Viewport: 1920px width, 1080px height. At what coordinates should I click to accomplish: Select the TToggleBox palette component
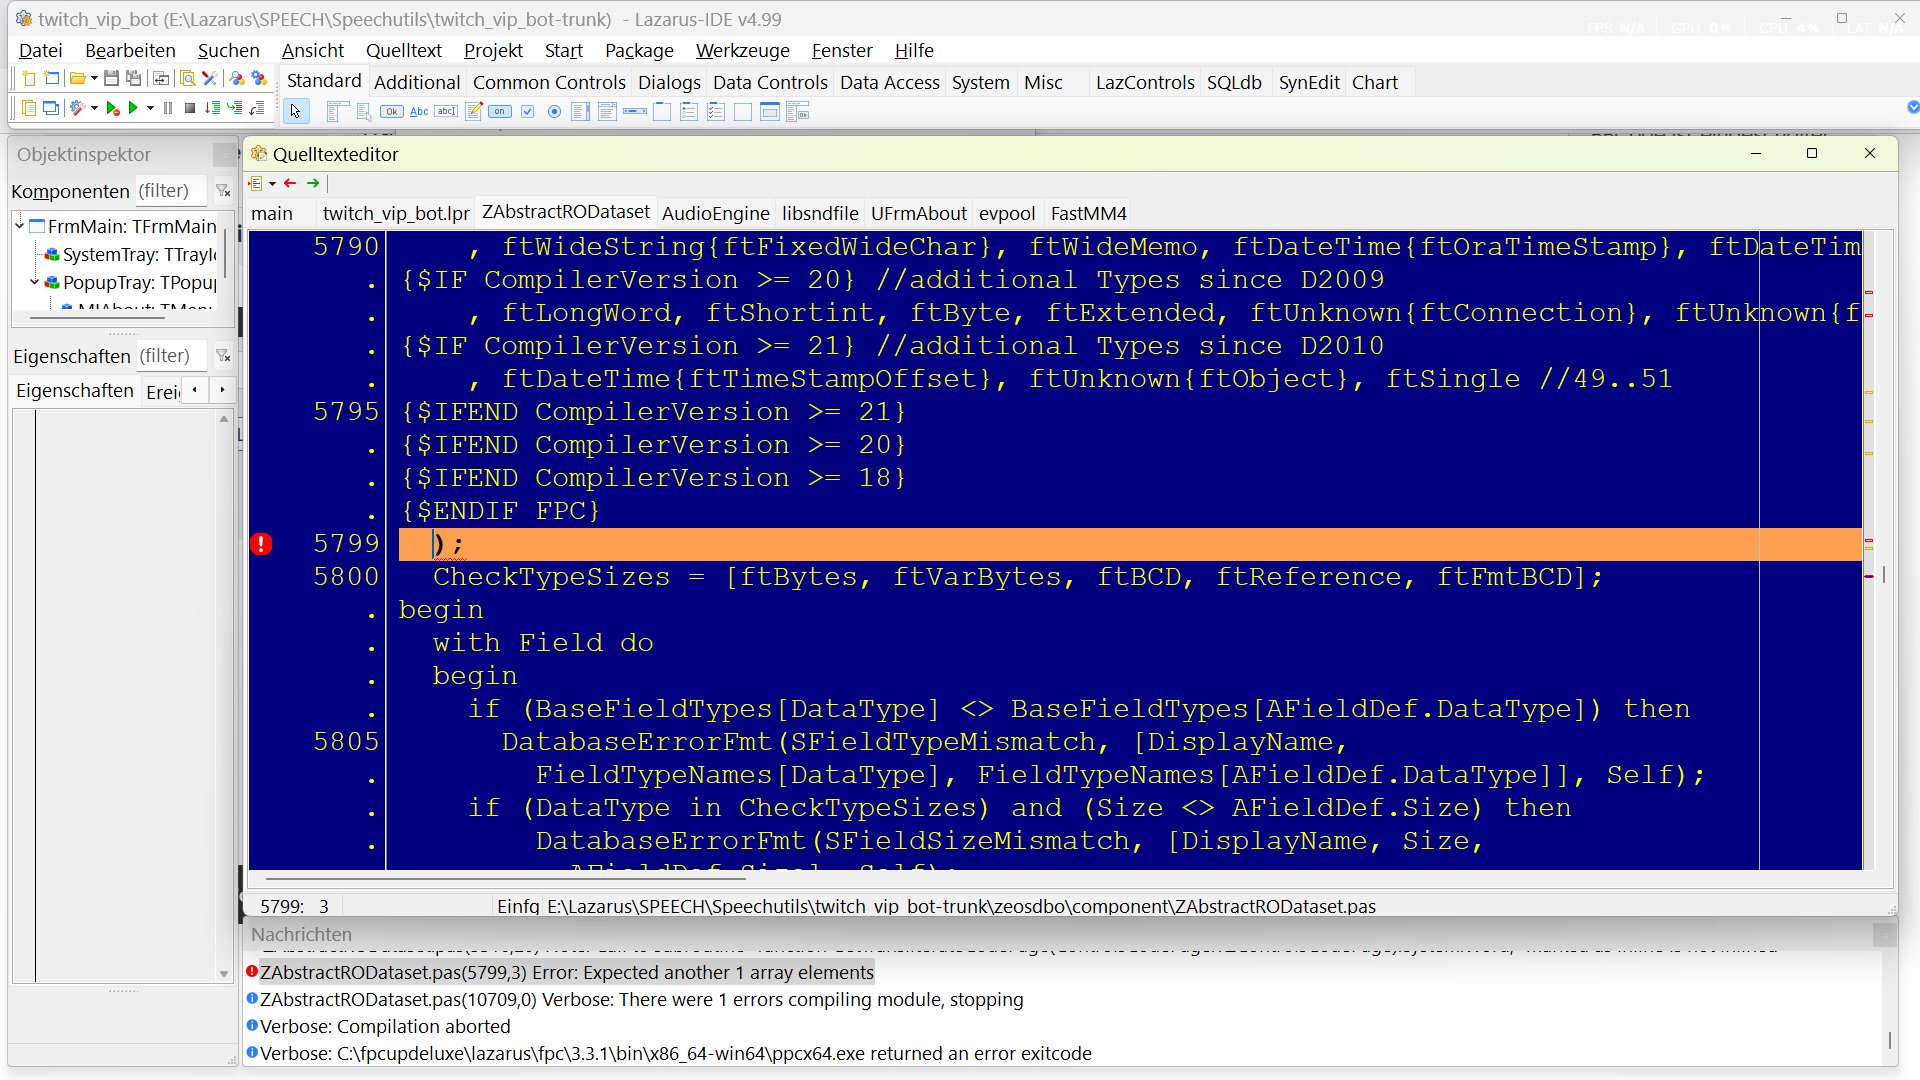pos(499,112)
